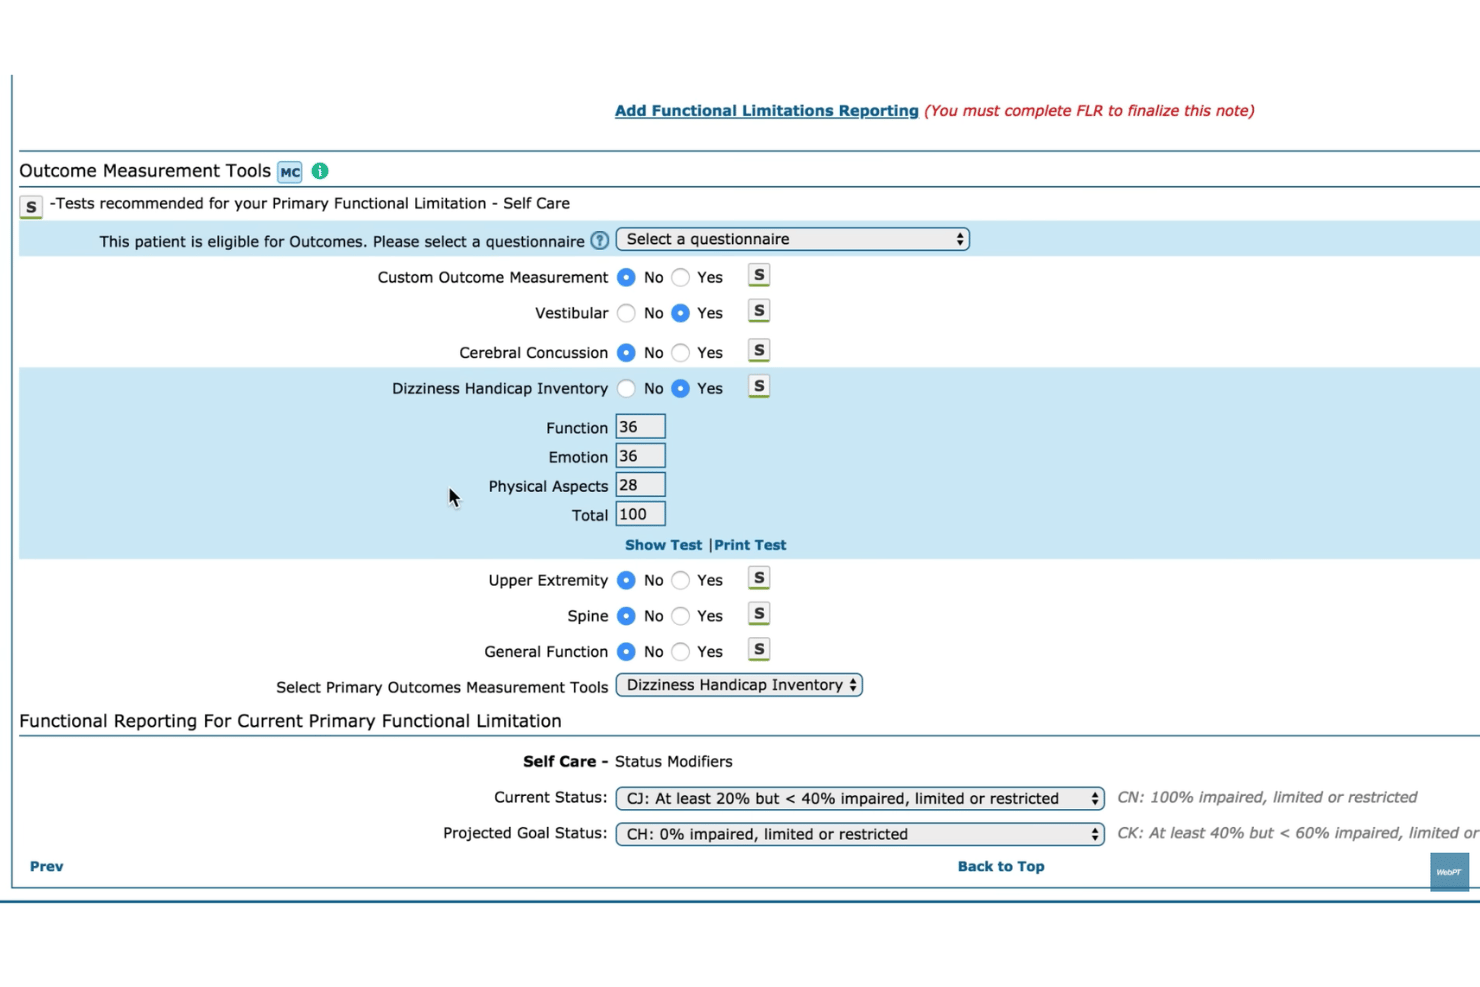Select Yes for Custom Outcome Measurement
The image size is (1480, 987).
coord(681,277)
